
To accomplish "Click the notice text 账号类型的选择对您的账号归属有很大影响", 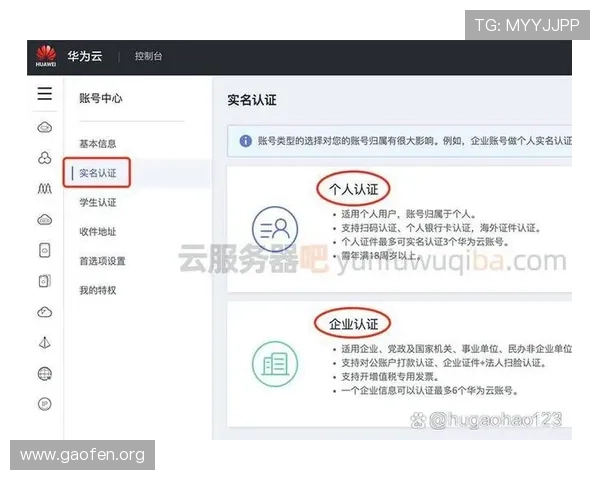I will click(346, 141).
